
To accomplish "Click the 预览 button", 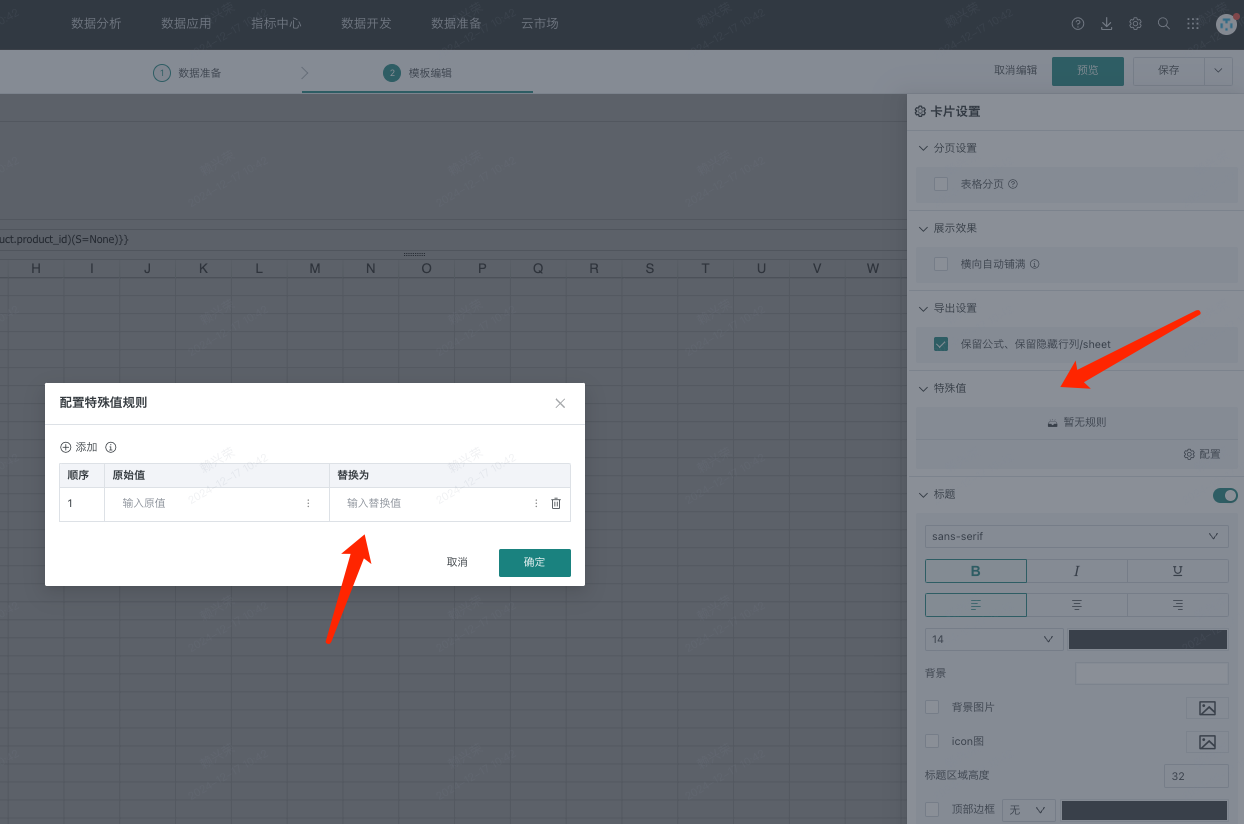I will 1088,70.
